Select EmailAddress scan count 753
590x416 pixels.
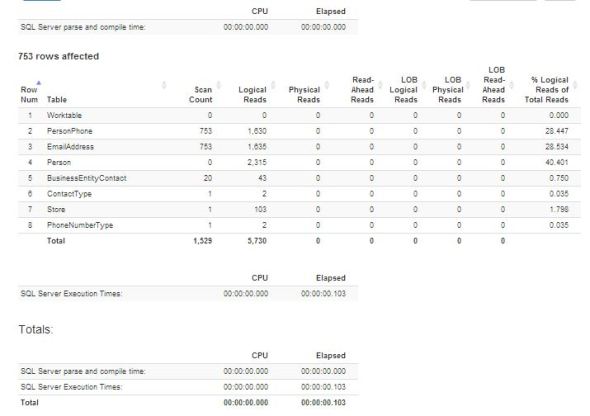206,147
